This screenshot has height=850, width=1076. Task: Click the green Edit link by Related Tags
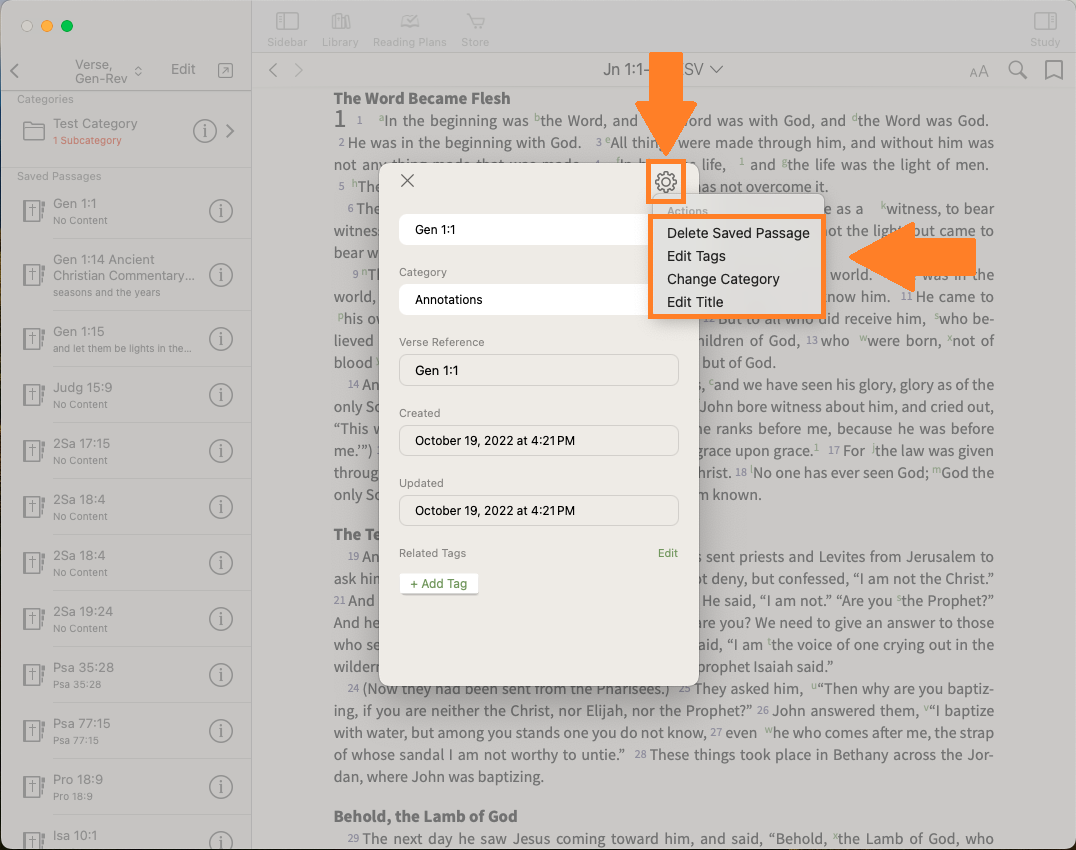(x=667, y=553)
